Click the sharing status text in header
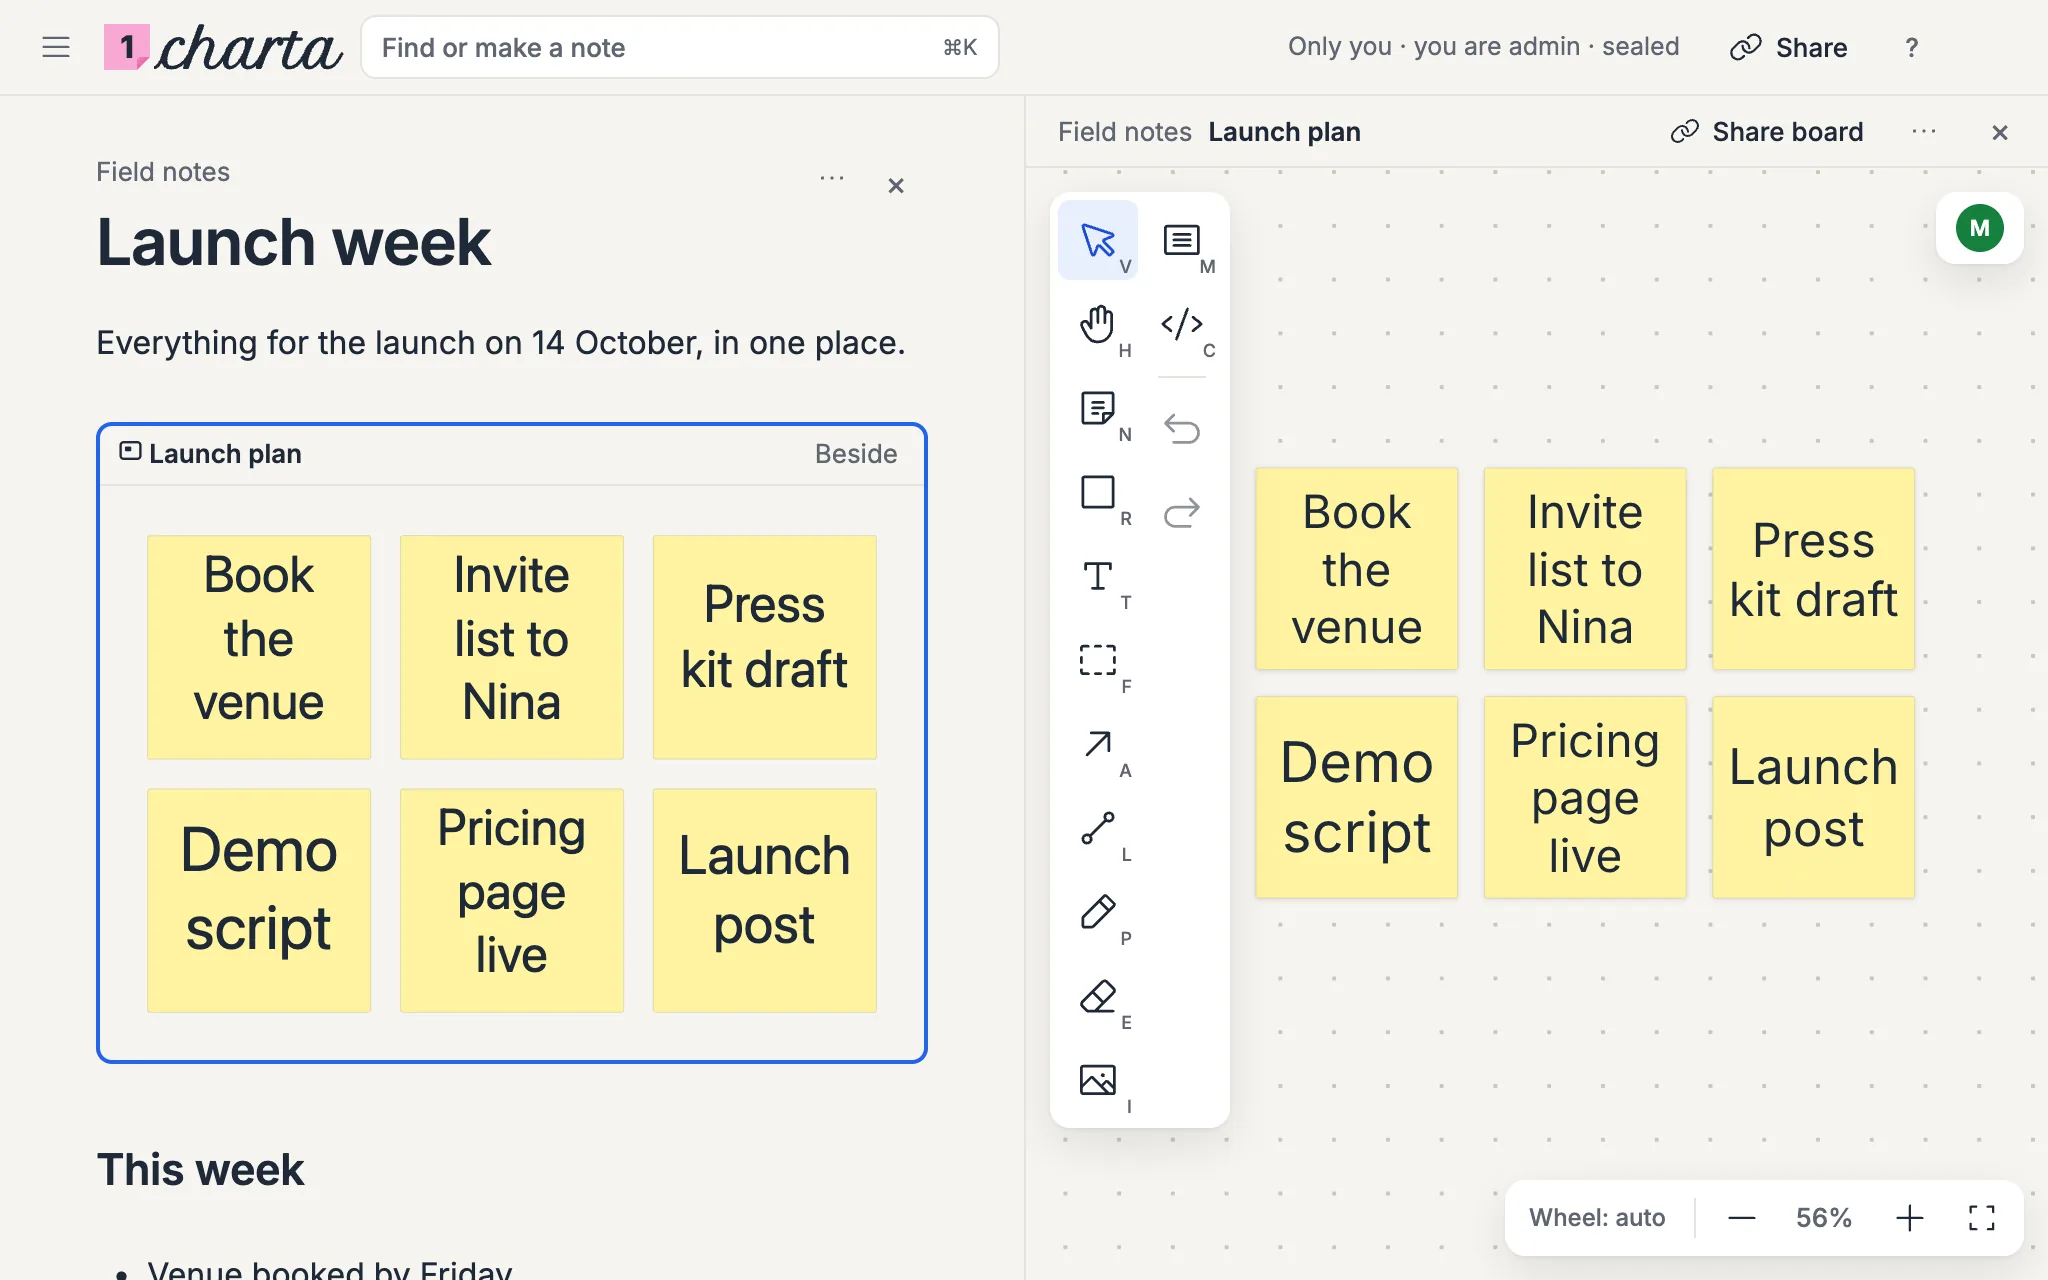The image size is (2048, 1280). pos(1483,47)
